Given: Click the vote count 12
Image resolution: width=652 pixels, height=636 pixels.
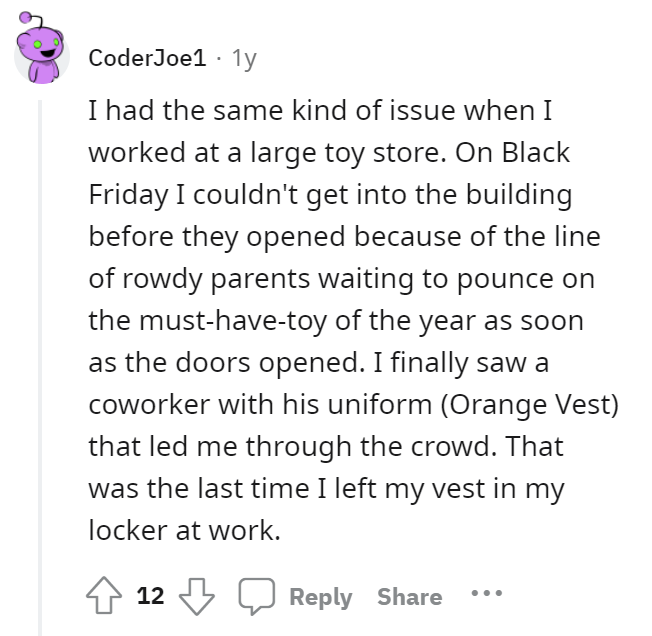Looking at the screenshot, I should pos(150,597).
